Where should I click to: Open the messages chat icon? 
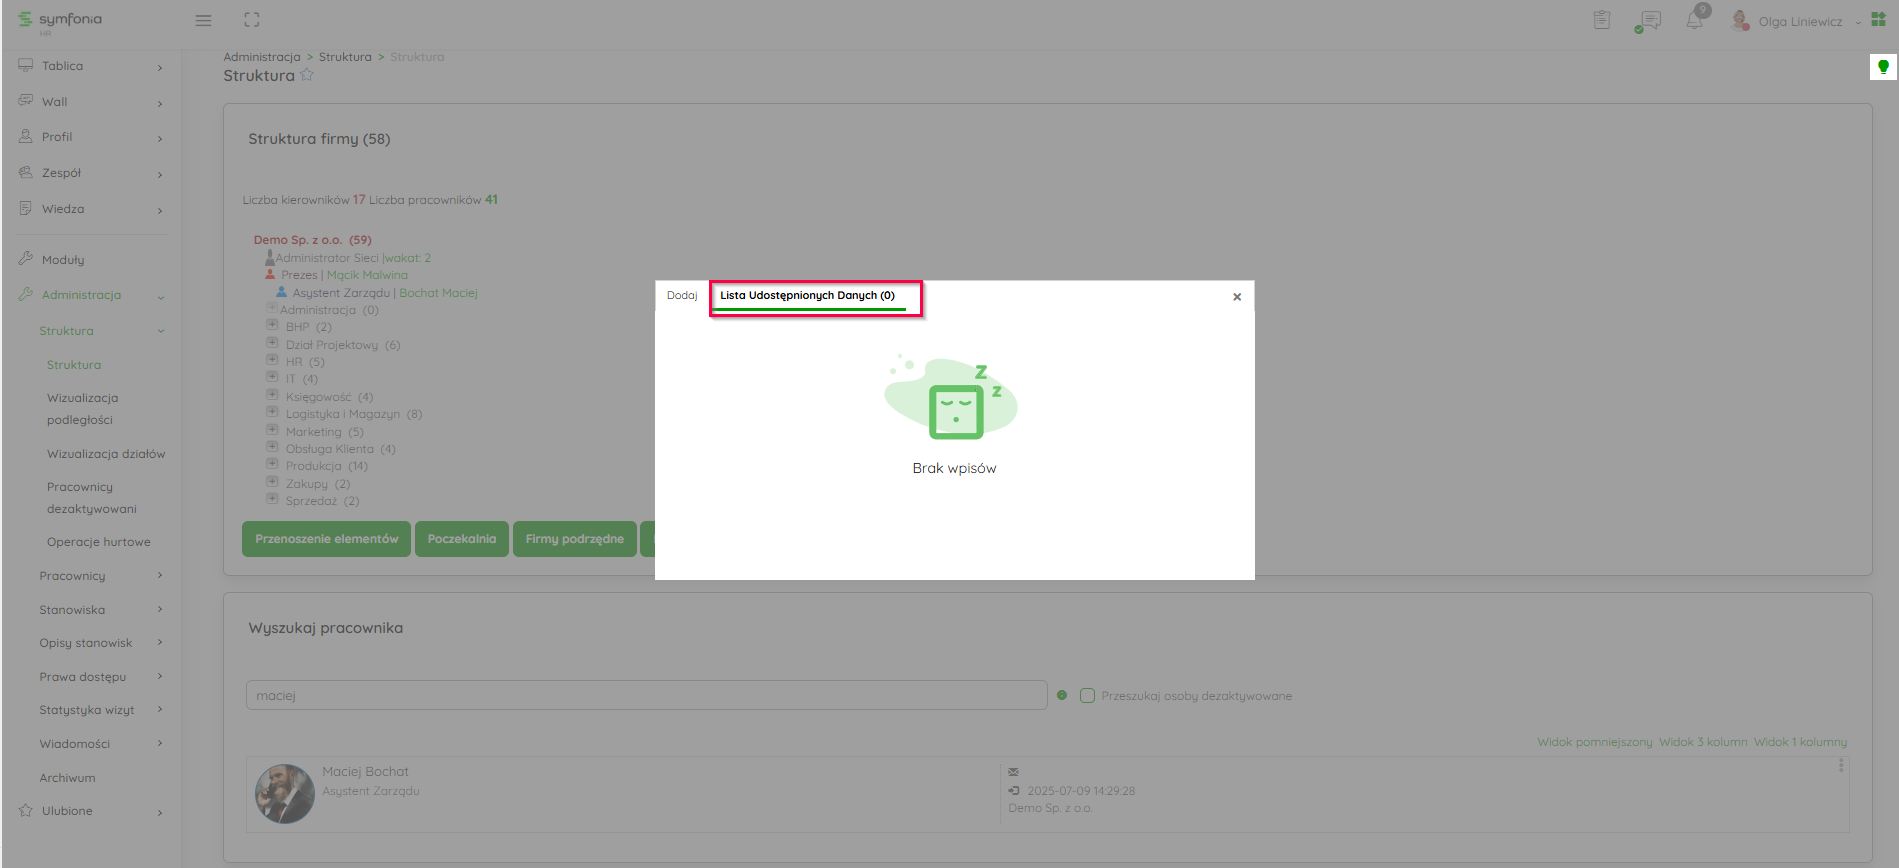pos(1649,20)
